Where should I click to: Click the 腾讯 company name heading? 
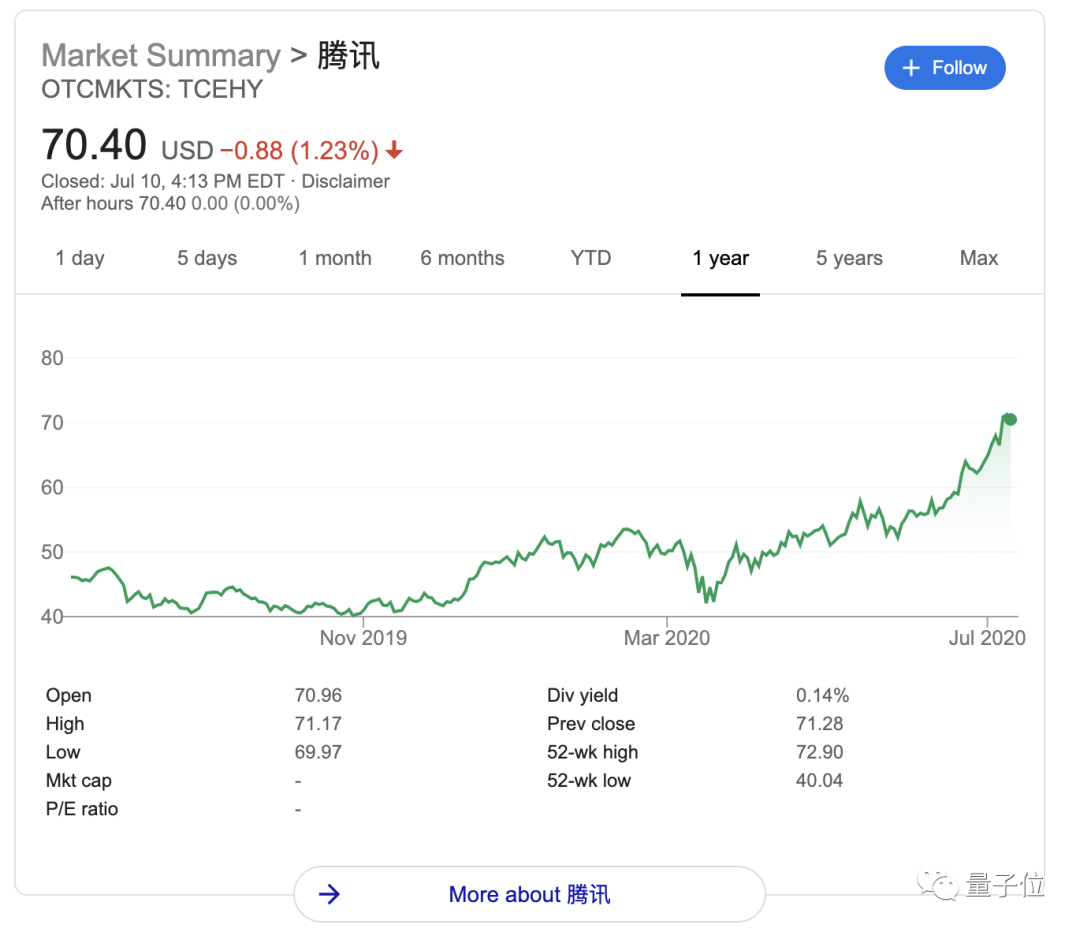(x=349, y=55)
